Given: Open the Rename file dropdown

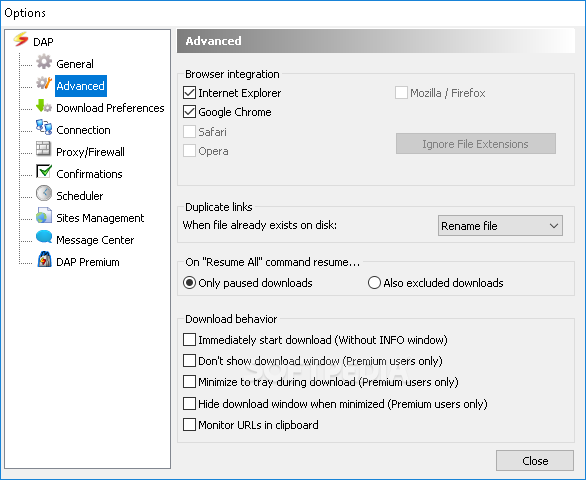Looking at the screenshot, I should pyautogui.click(x=500, y=225).
